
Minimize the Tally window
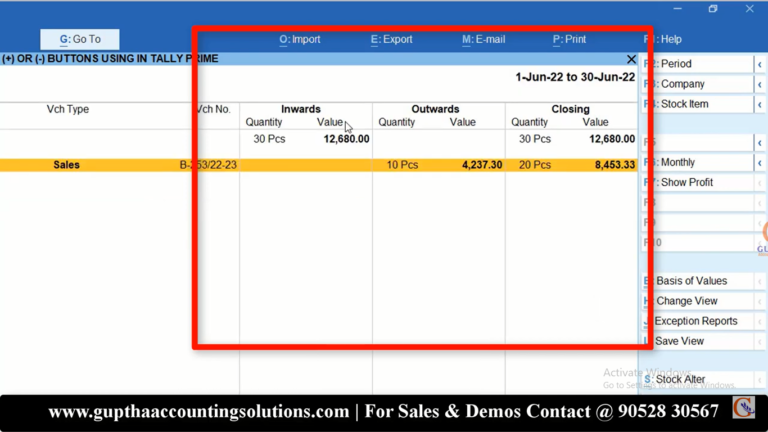tap(677, 9)
